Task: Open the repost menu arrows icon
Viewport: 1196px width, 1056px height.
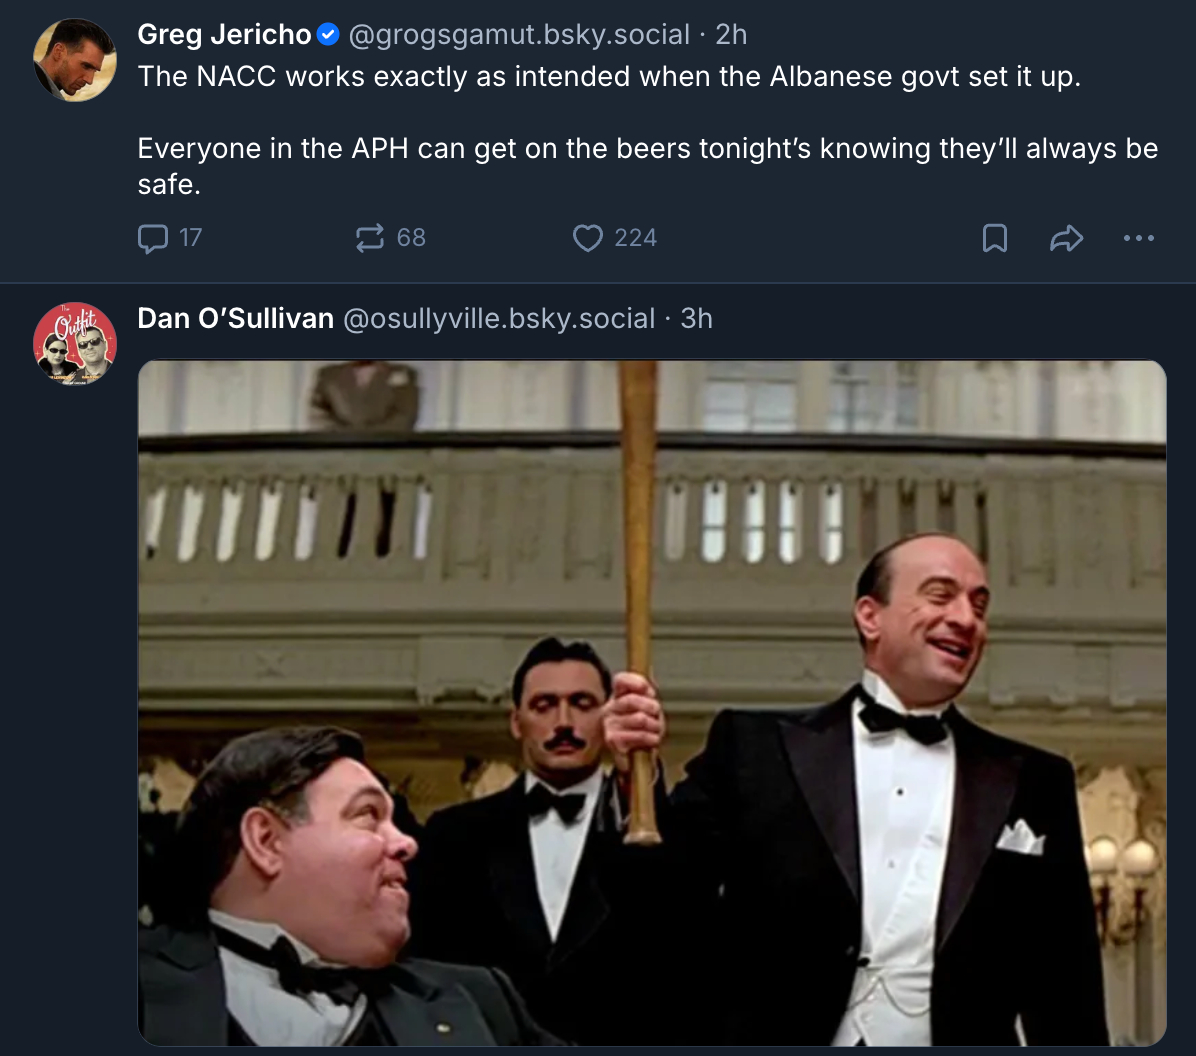Action: [369, 238]
